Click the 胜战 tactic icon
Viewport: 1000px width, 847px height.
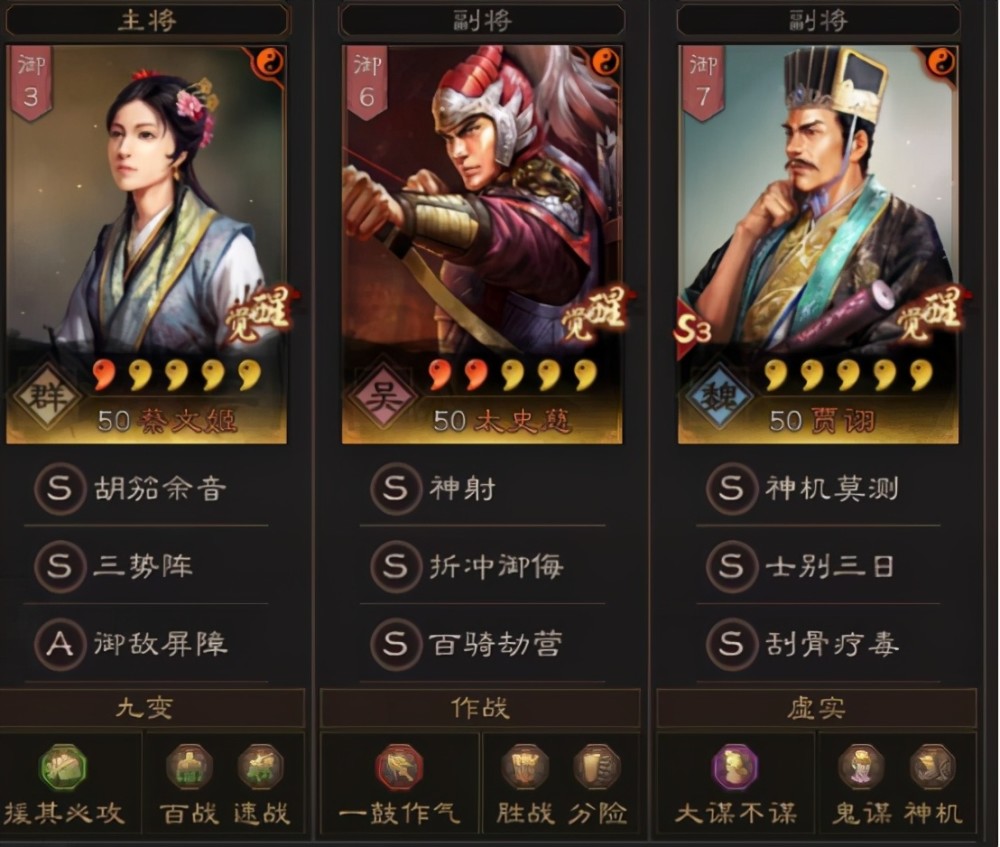point(525,767)
